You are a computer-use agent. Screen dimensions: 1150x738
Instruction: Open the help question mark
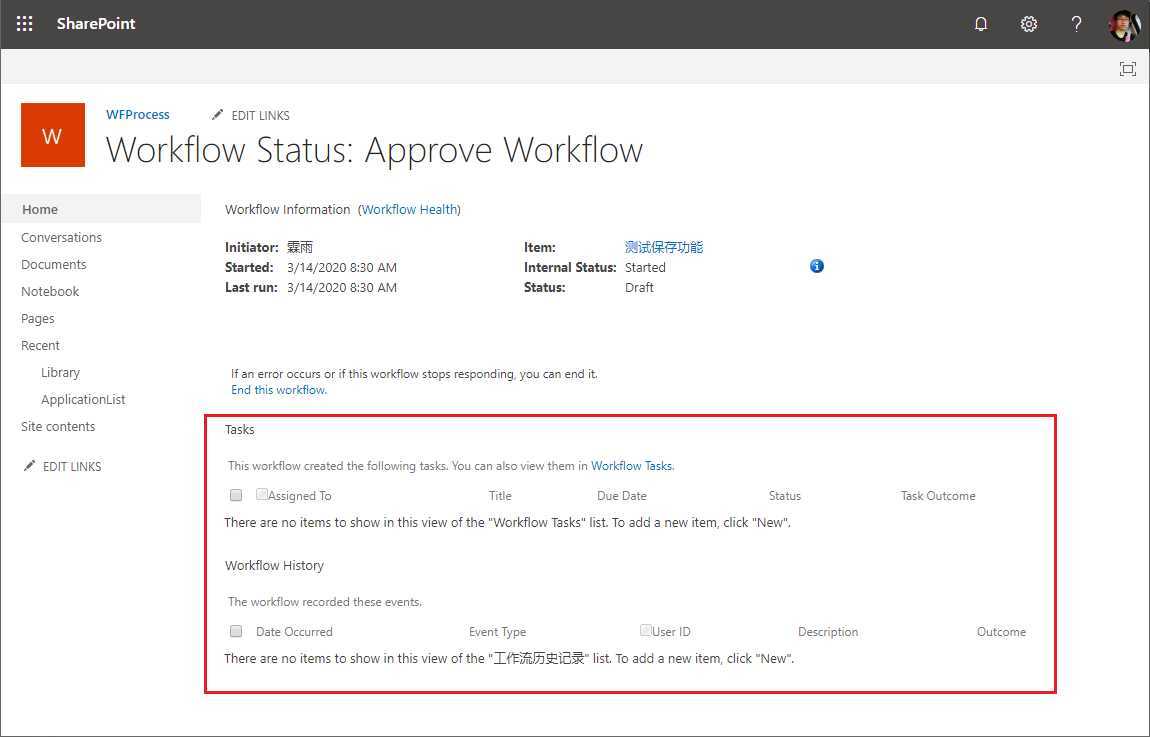pos(1076,24)
